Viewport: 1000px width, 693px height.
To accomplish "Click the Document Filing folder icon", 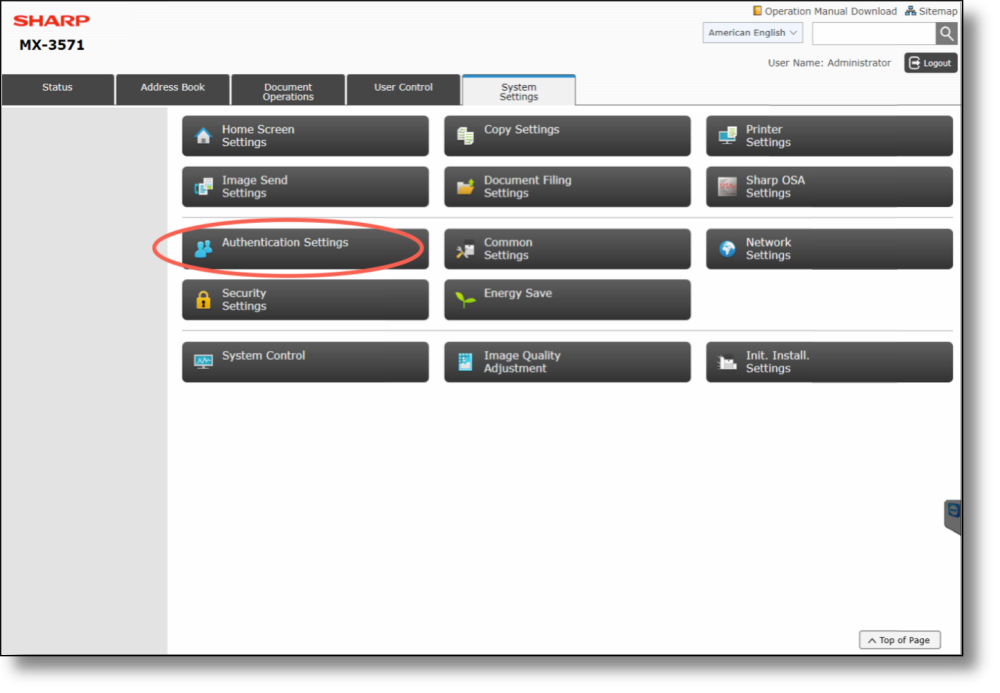I will click(x=466, y=187).
